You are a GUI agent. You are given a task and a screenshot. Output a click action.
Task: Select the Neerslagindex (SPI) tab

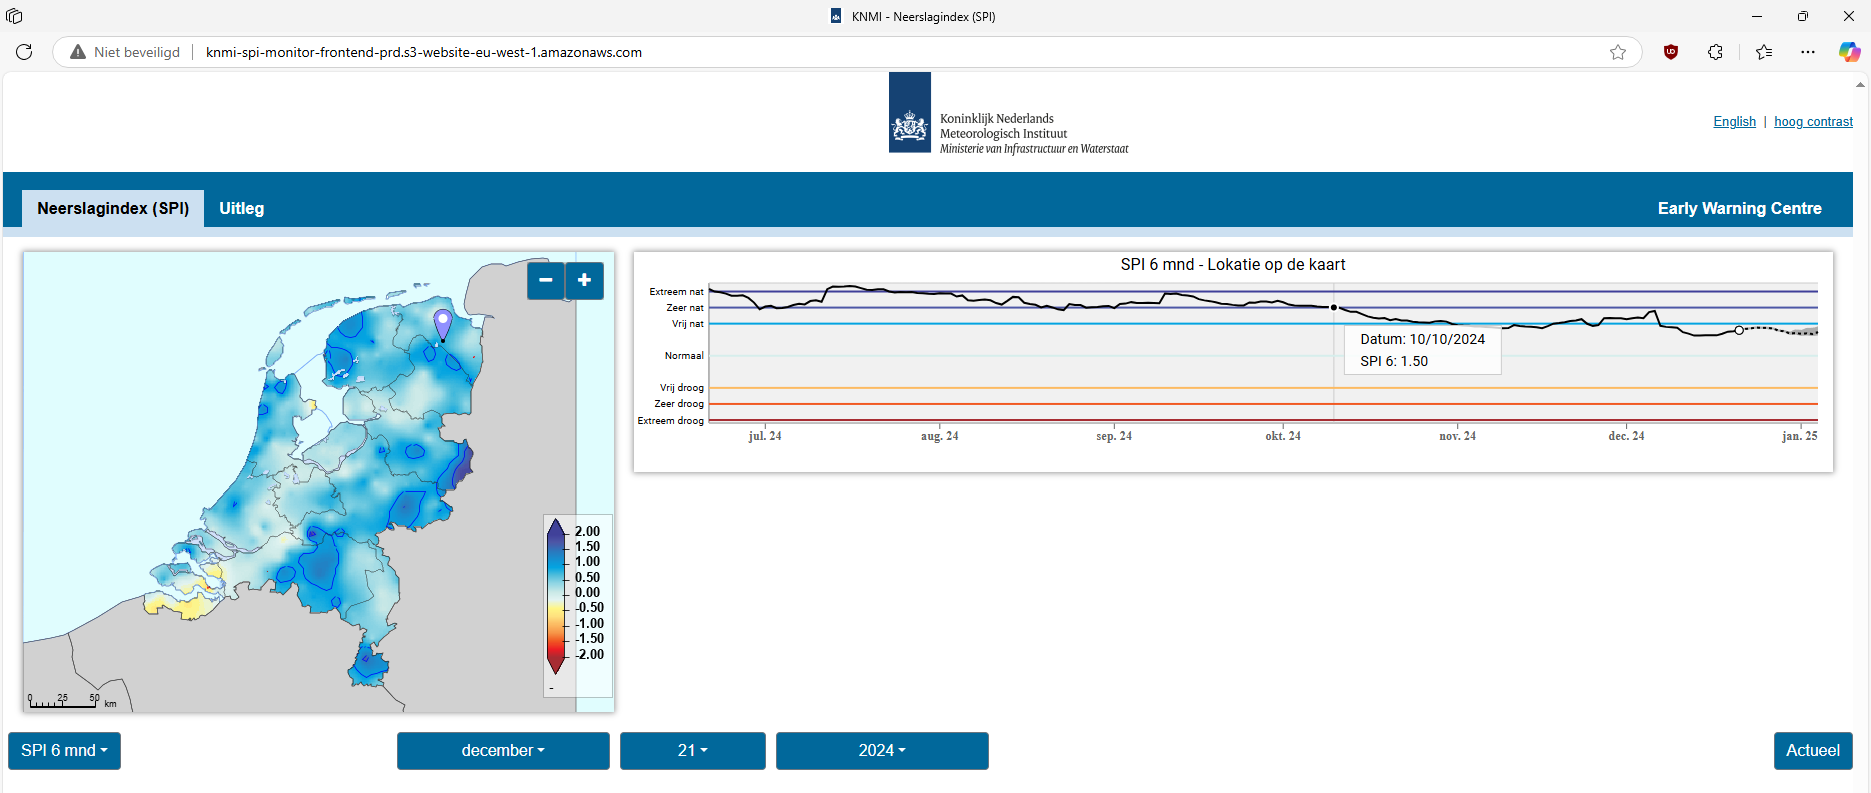(113, 208)
